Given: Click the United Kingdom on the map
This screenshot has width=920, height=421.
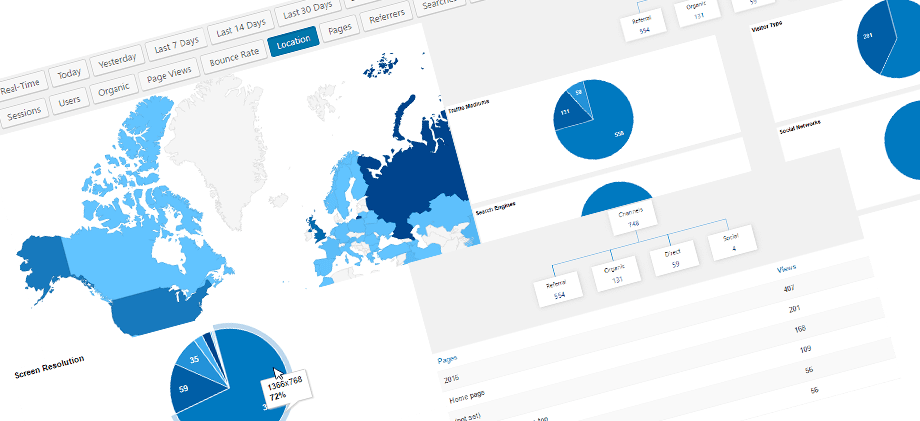Looking at the screenshot, I should tap(317, 230).
